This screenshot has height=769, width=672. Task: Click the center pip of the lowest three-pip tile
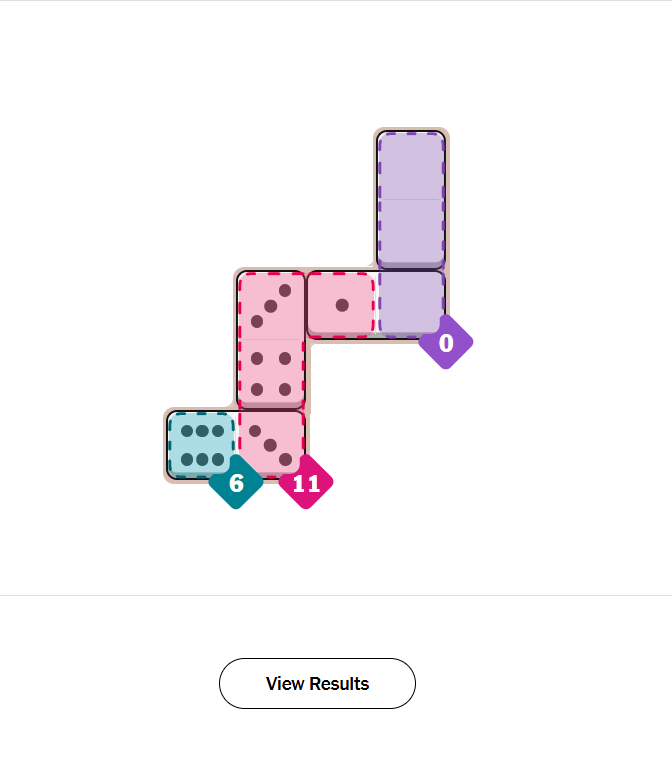[271, 444]
